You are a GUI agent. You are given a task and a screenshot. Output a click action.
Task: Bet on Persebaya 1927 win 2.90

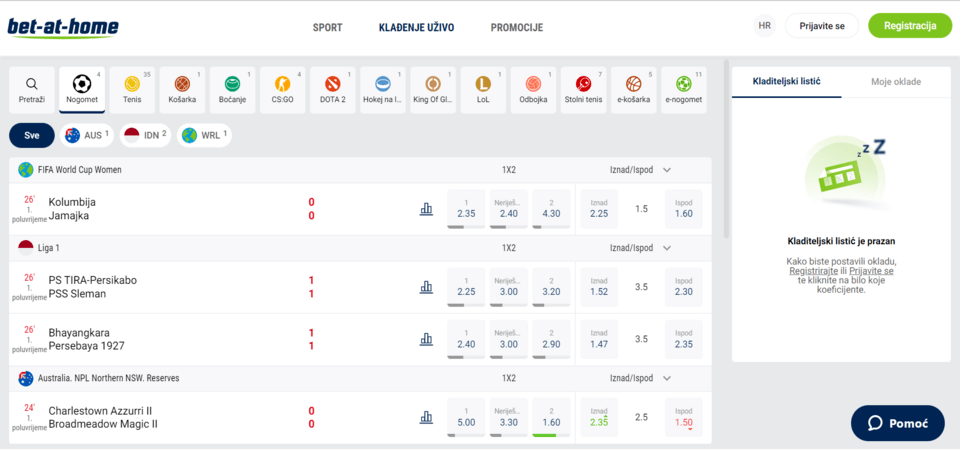(551, 340)
